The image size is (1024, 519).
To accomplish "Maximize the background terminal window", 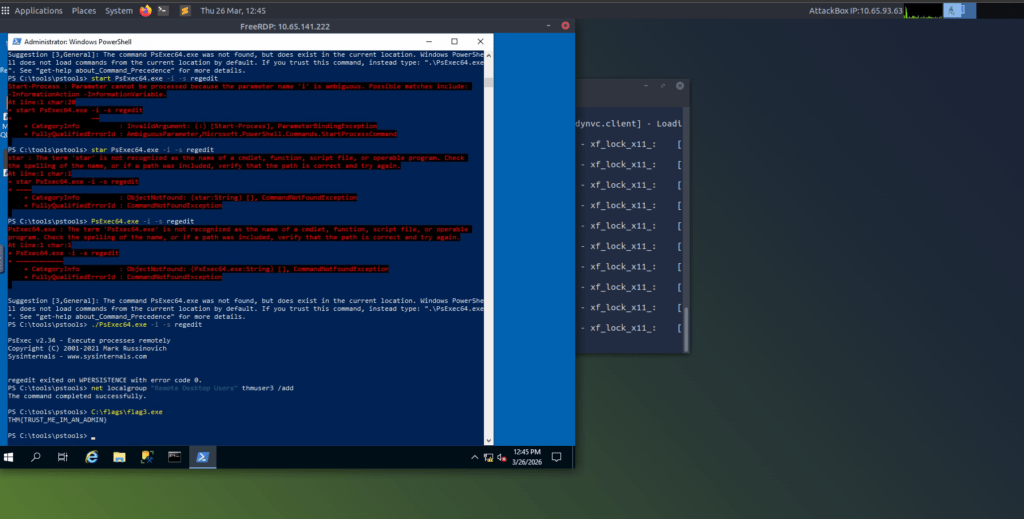I will point(663,86).
